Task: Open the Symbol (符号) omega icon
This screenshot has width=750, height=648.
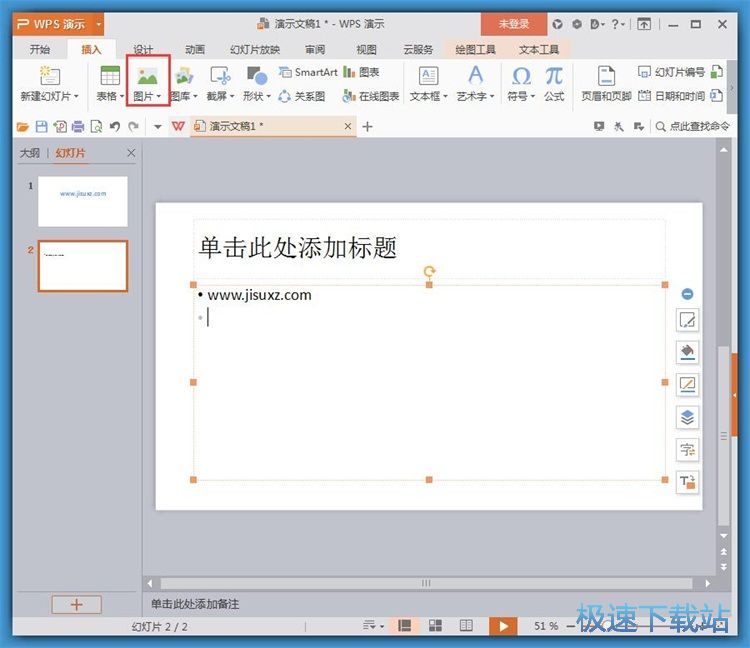Action: click(x=521, y=77)
